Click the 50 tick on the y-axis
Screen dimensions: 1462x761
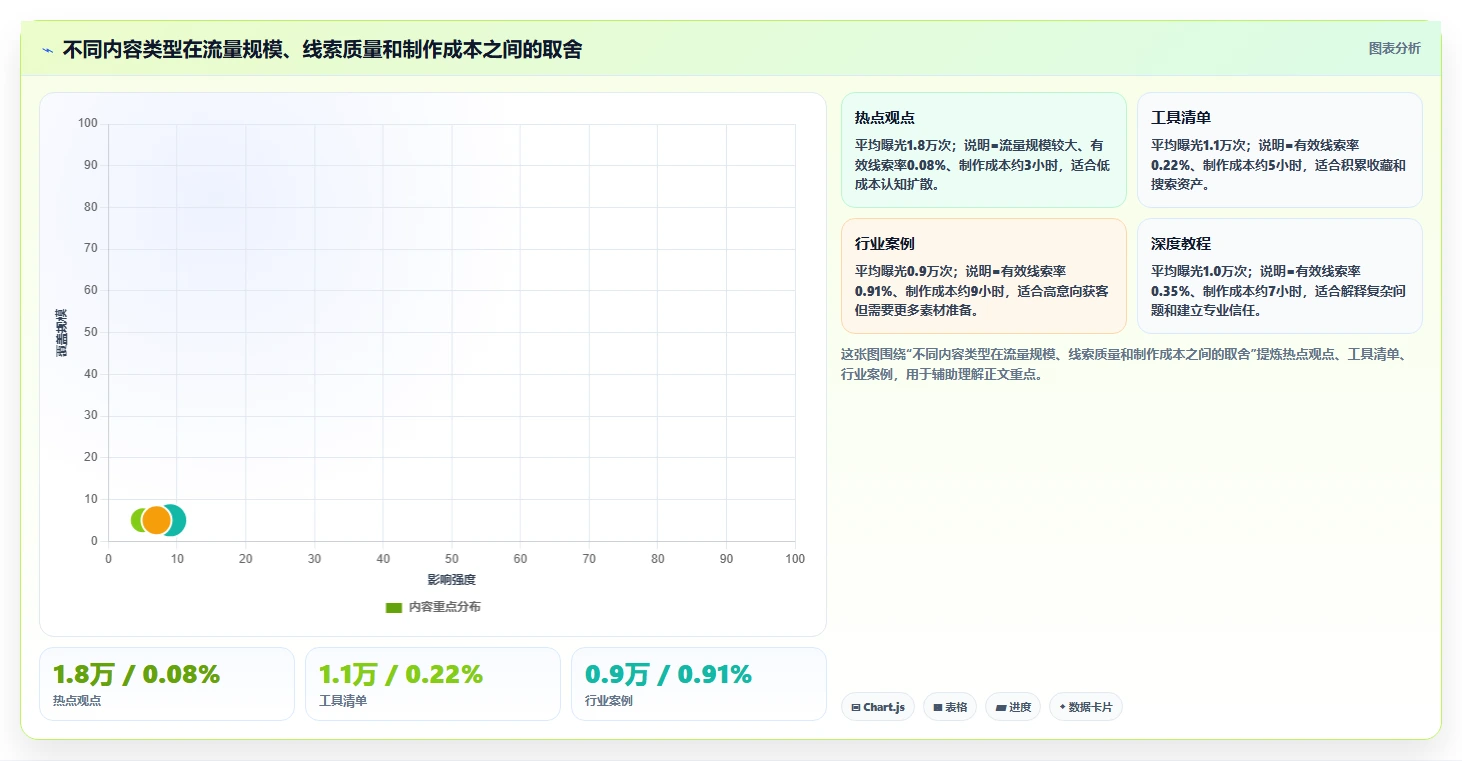click(91, 332)
